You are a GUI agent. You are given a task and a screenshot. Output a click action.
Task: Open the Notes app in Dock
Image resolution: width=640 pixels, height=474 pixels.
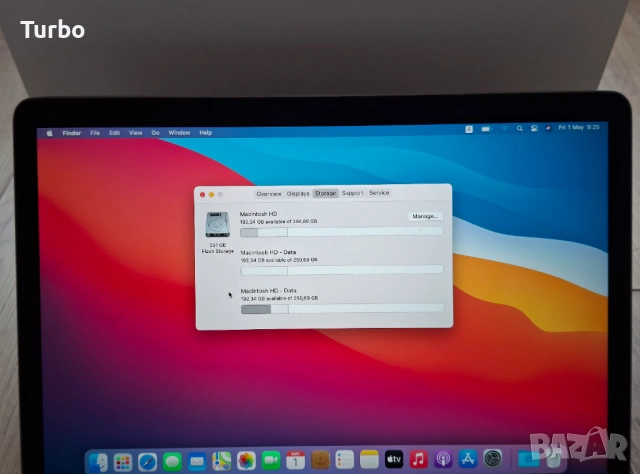point(369,459)
